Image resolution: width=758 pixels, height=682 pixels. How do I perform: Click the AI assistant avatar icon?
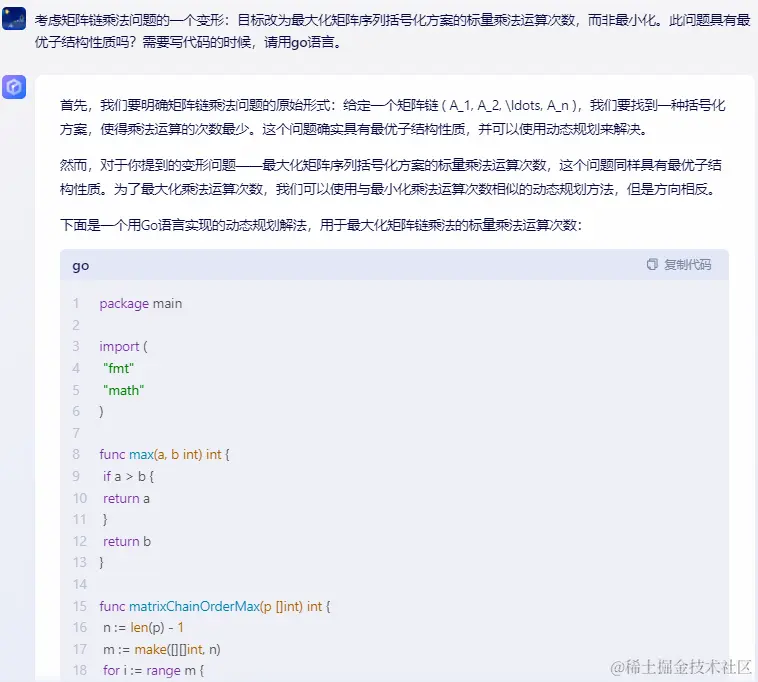(x=14, y=87)
